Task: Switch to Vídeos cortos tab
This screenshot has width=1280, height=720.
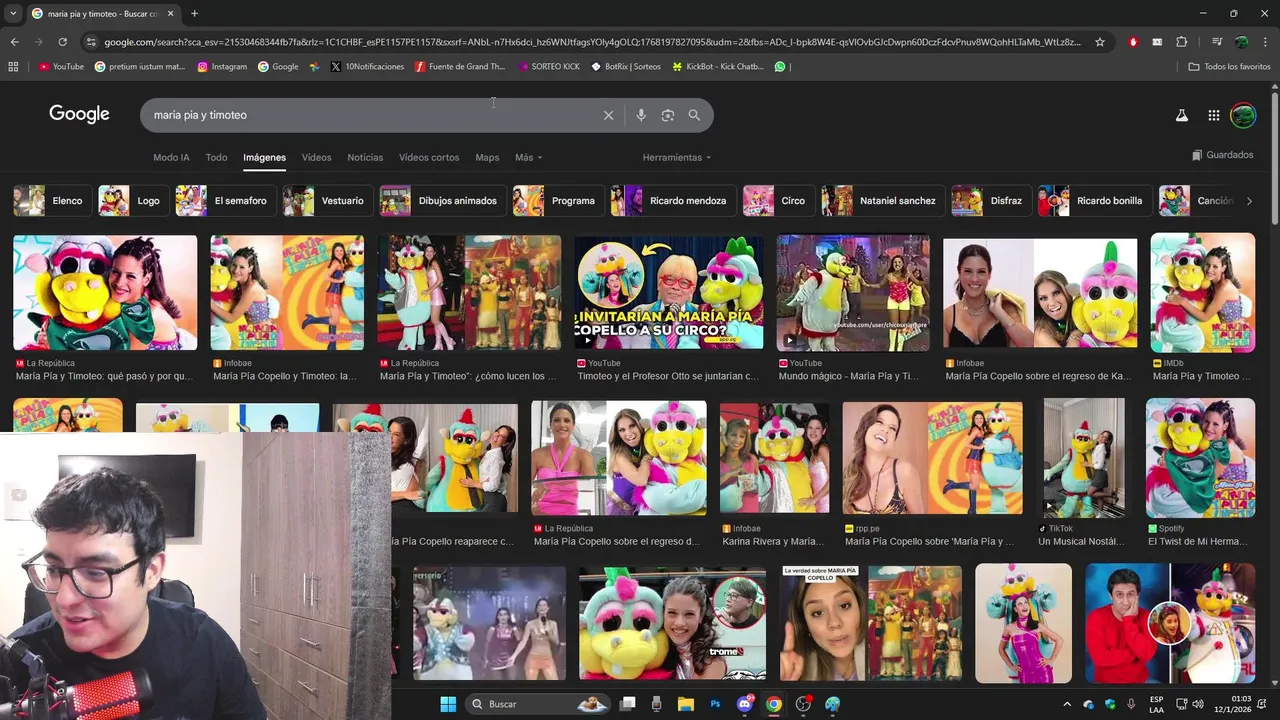Action: [429, 157]
